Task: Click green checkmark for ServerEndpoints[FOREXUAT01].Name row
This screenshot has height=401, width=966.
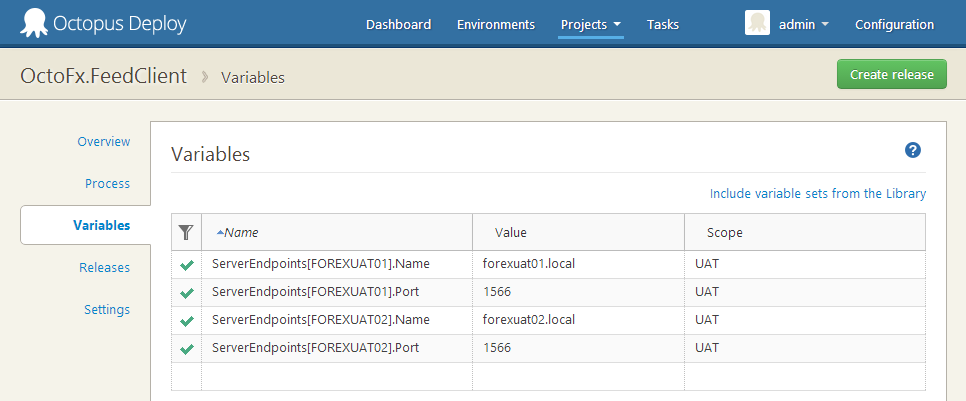Action: pyautogui.click(x=187, y=265)
